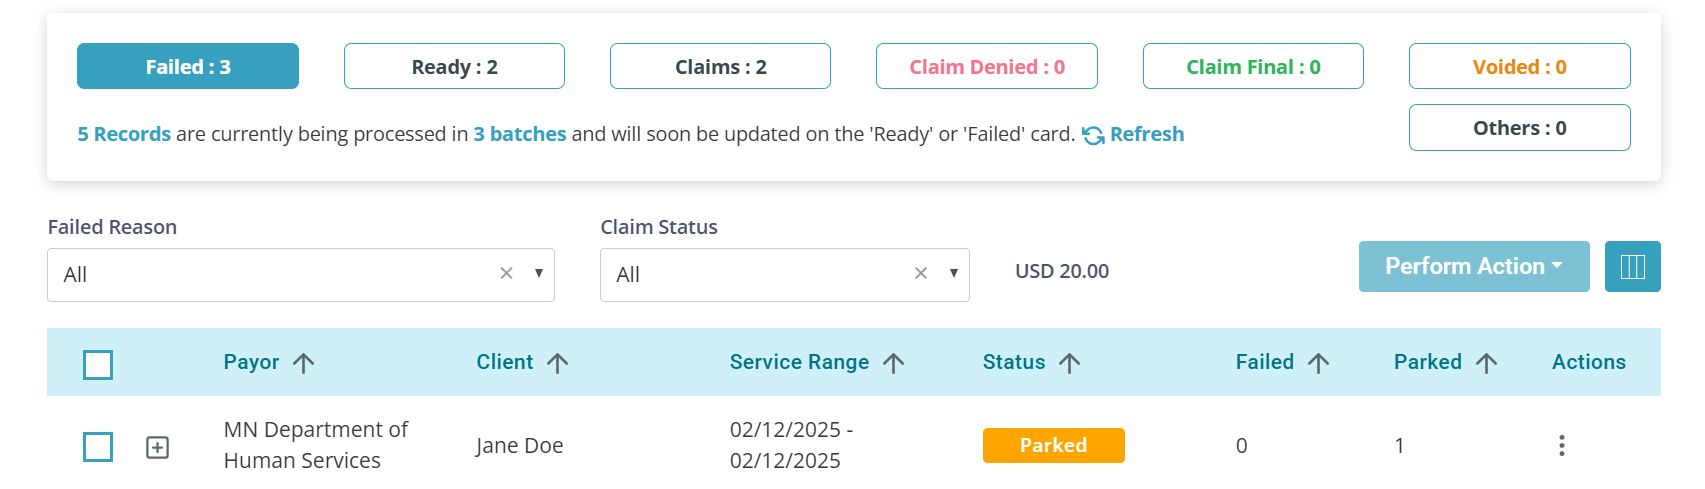The height and width of the screenshot is (489, 1705).
Task: Sort by Service Range arrow icon
Action: coord(894,363)
